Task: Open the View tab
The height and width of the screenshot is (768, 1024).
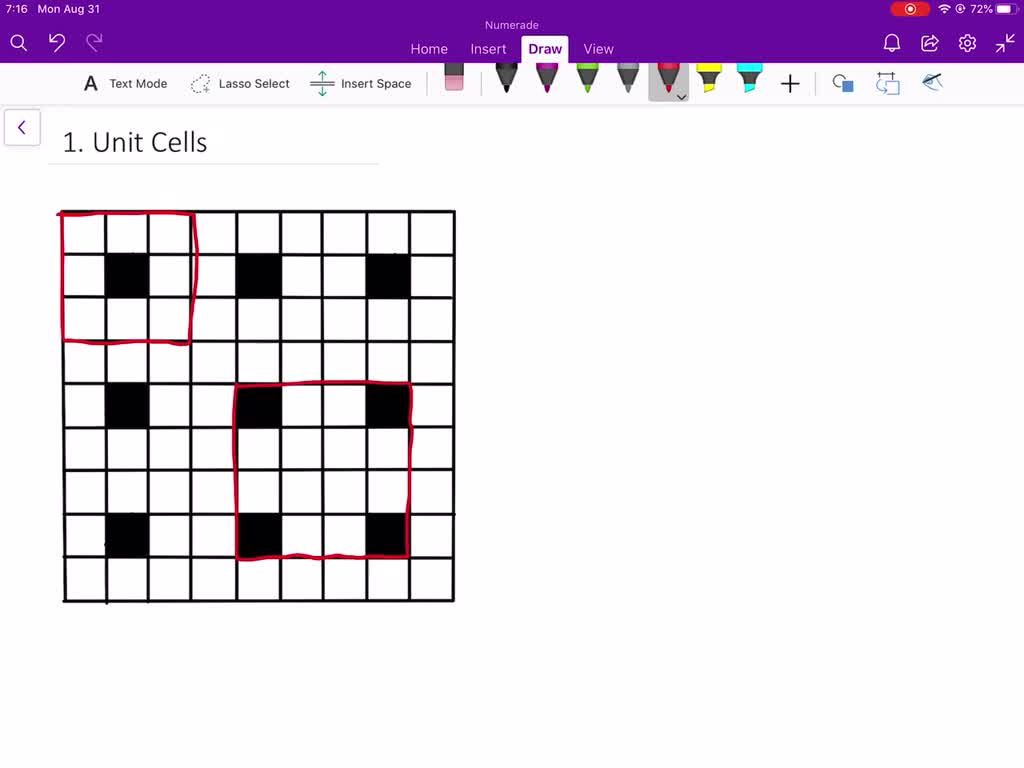Action: [598, 49]
